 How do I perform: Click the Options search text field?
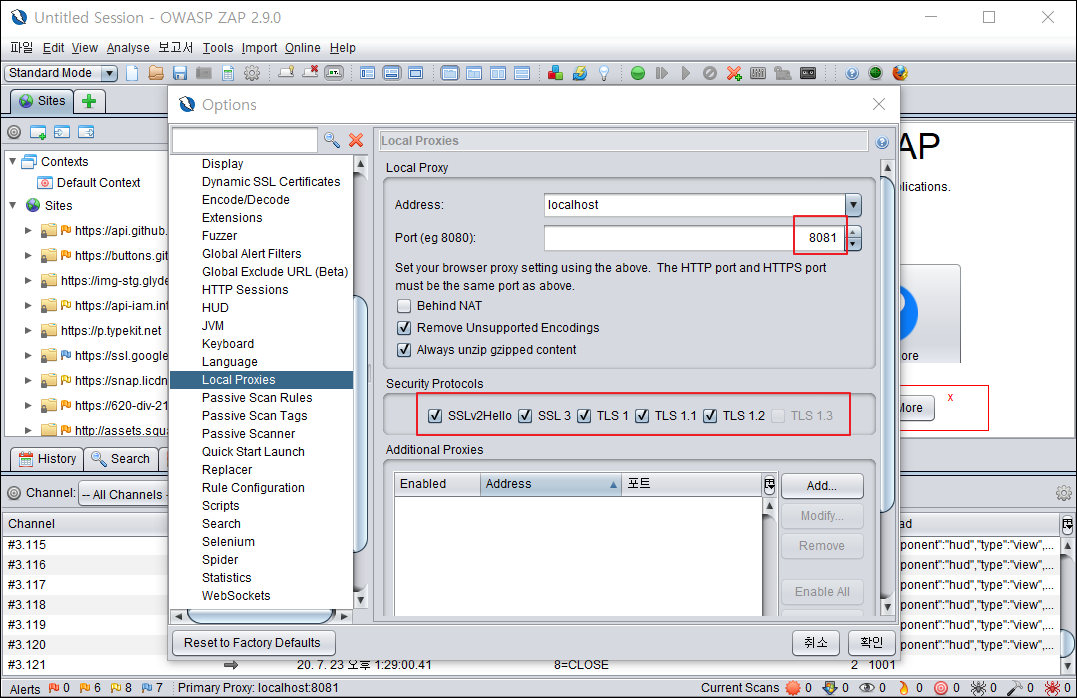[x=245, y=140]
